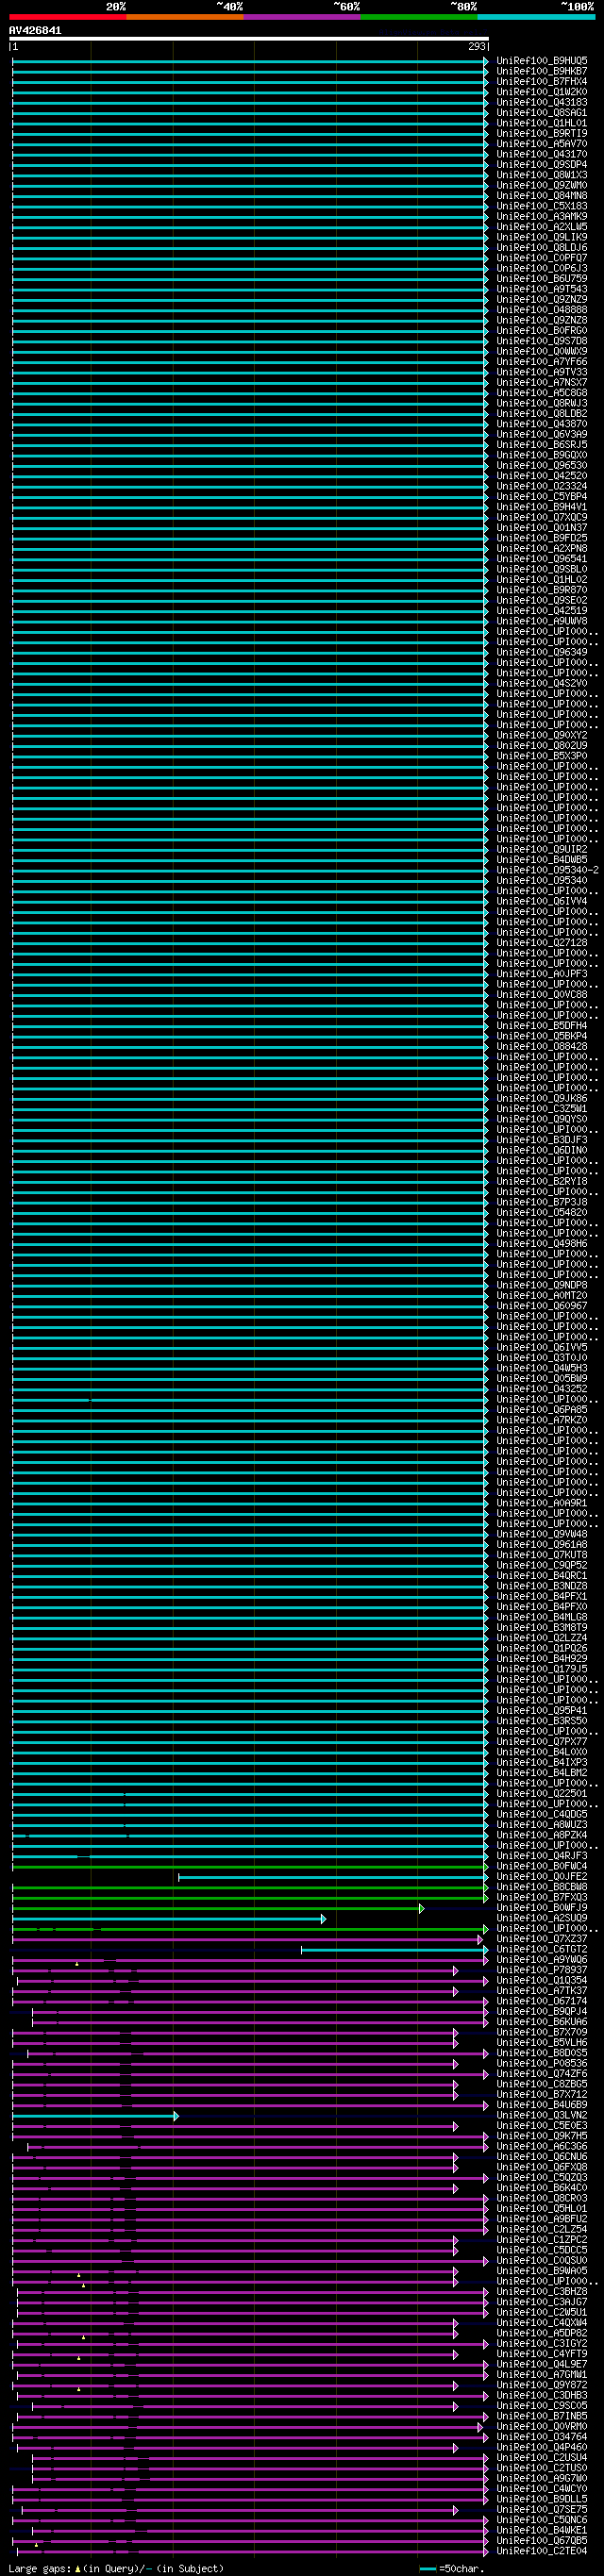
Task: Click UniRef100_O54820 label
Action: [x=542, y=1213]
